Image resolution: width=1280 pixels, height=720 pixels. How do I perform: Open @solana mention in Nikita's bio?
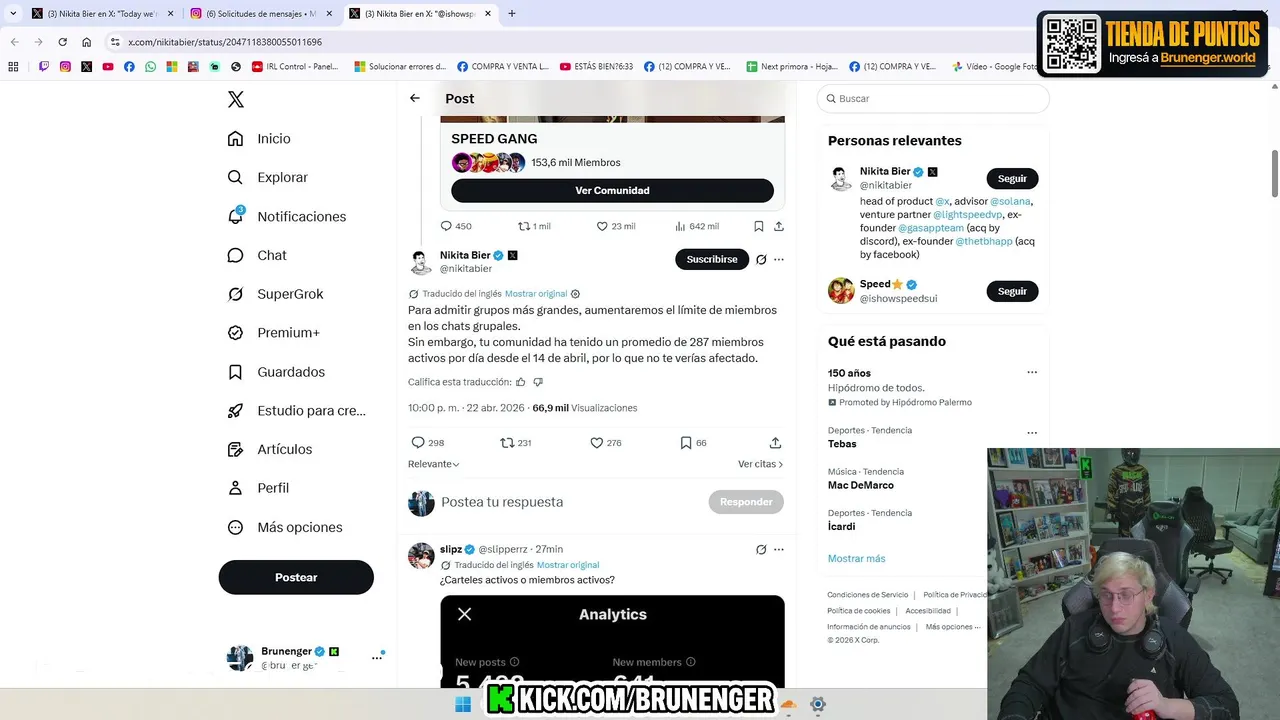tap(1010, 201)
